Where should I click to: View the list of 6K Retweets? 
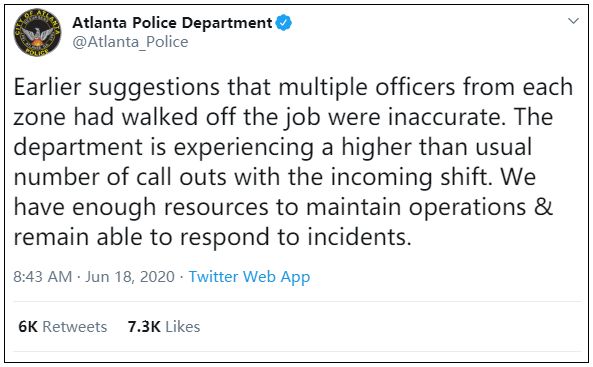(63, 327)
